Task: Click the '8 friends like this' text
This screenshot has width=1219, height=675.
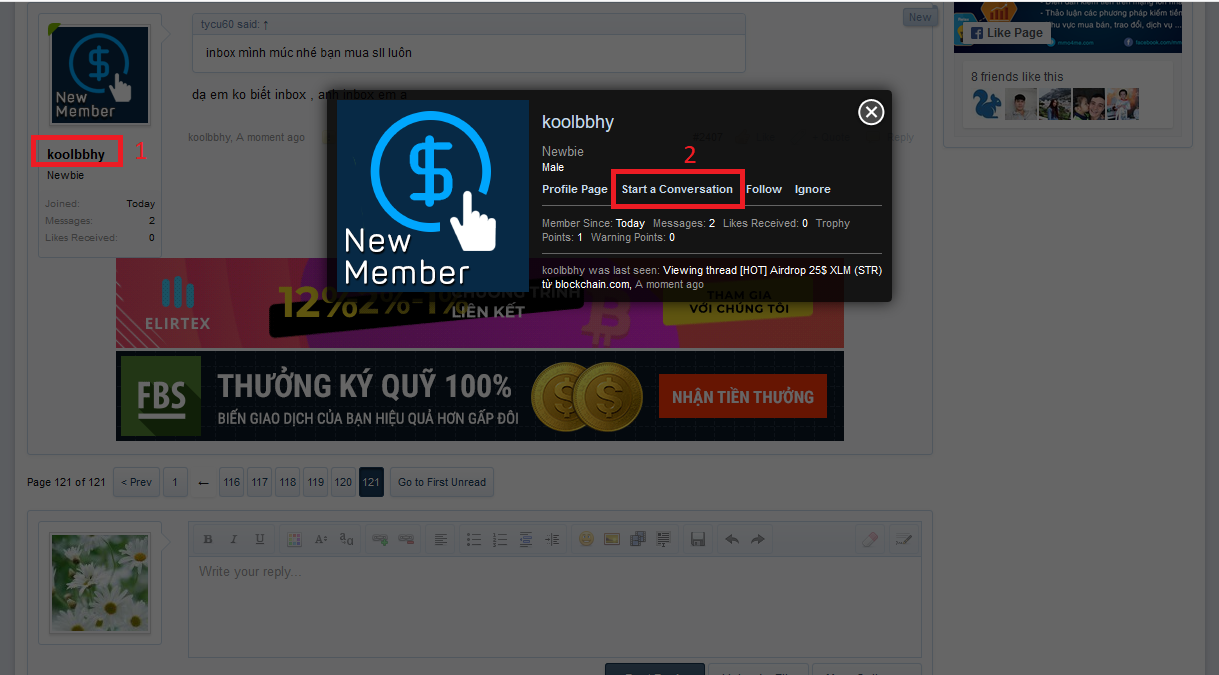Action: tap(1017, 77)
